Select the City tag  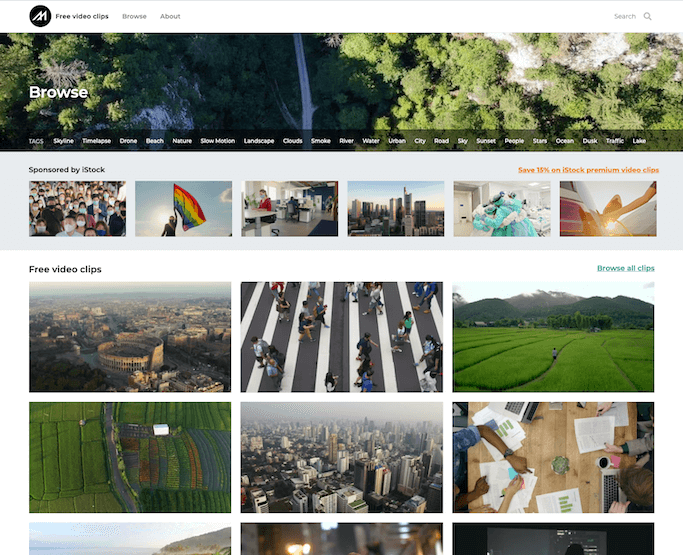[x=420, y=141]
